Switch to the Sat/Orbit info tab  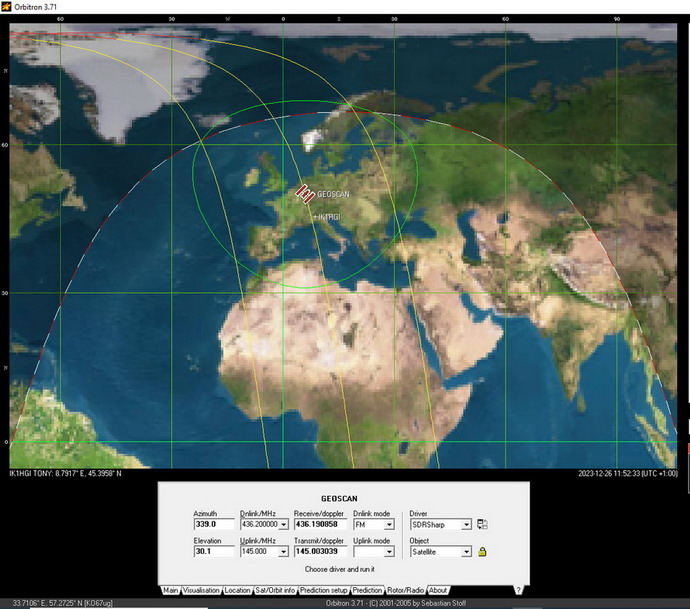click(x=275, y=591)
